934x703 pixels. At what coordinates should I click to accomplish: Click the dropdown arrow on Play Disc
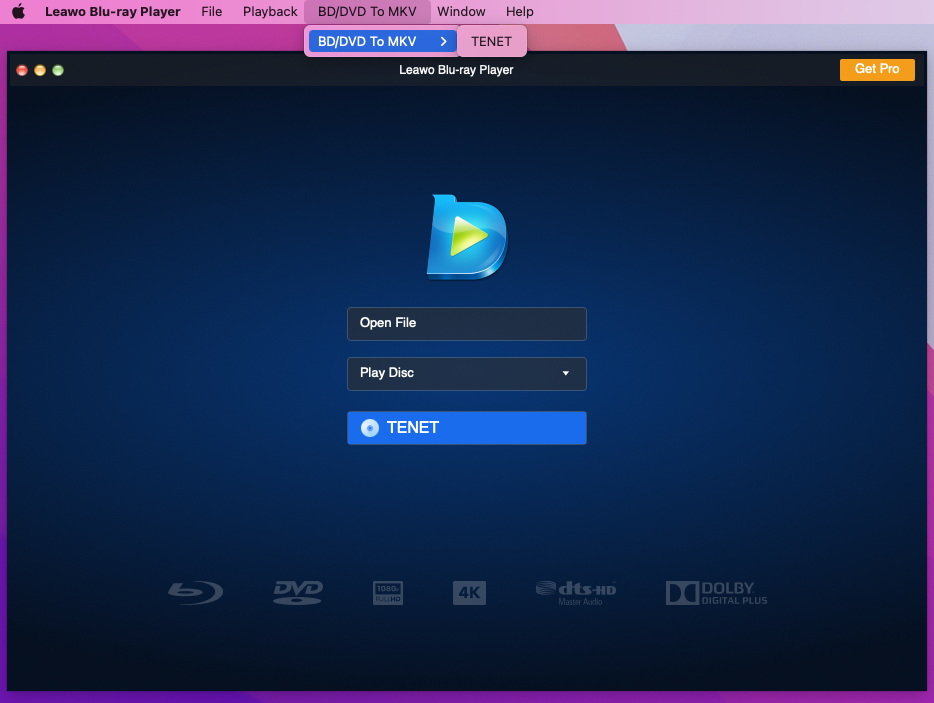tap(565, 373)
